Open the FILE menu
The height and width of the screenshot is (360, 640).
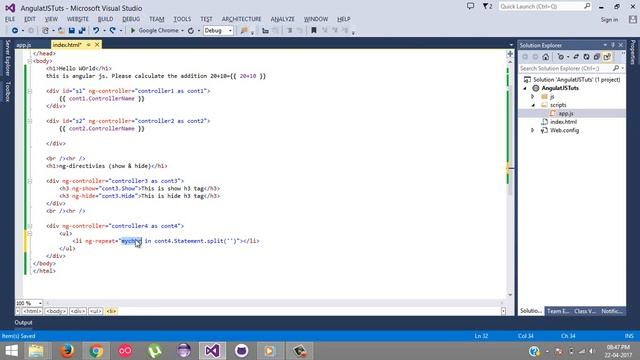(x=10, y=19)
